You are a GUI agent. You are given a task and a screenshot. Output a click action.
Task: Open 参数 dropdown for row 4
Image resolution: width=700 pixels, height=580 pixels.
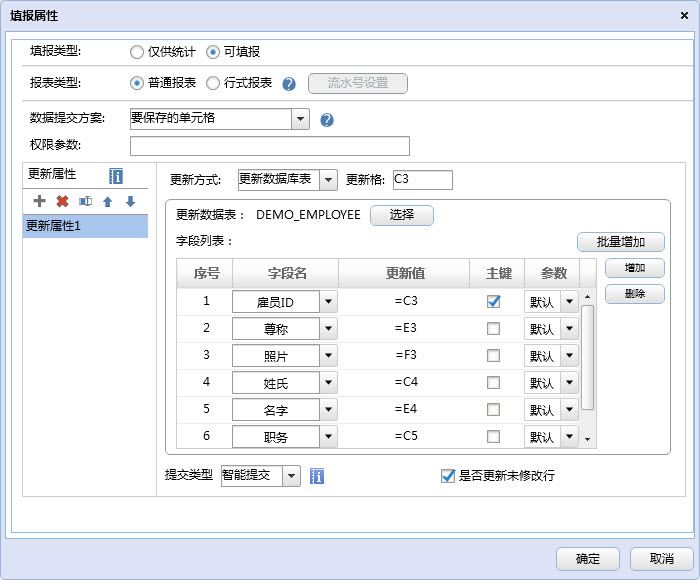pyautogui.click(x=569, y=383)
